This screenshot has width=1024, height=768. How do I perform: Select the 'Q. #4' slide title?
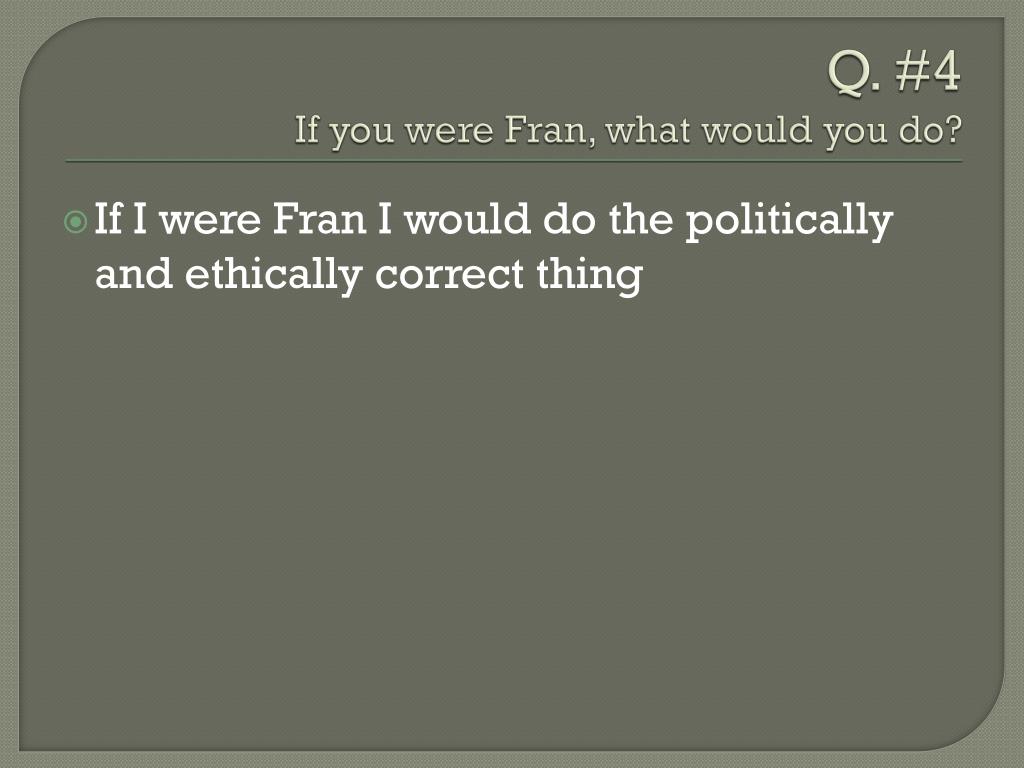(895, 72)
